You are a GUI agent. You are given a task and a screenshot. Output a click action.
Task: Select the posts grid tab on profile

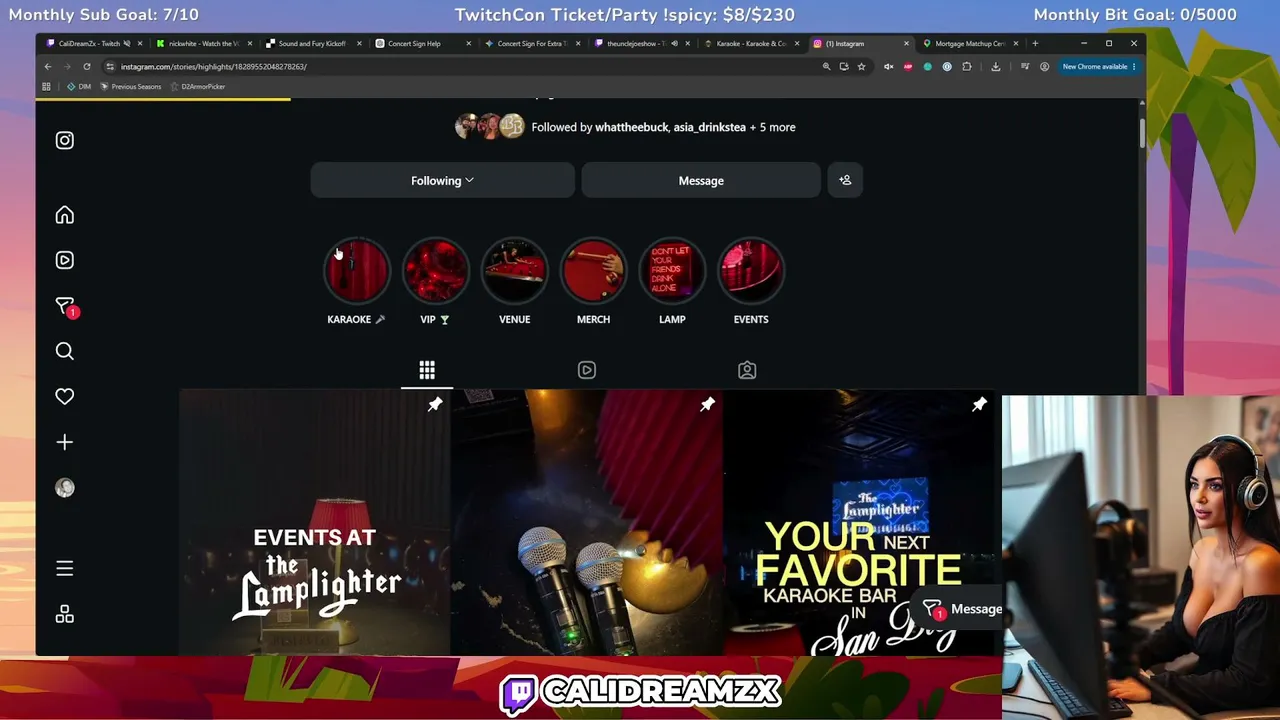click(427, 371)
